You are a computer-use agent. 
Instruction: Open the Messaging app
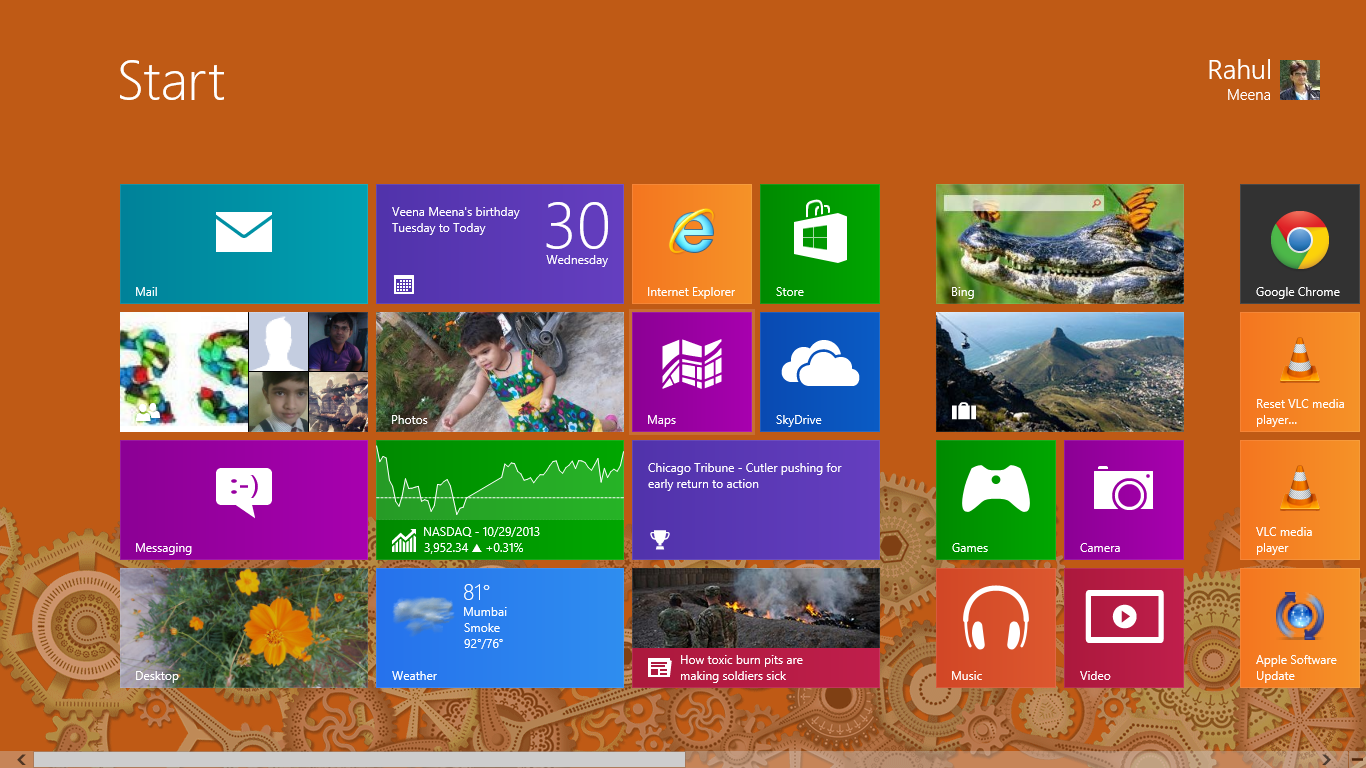point(243,499)
